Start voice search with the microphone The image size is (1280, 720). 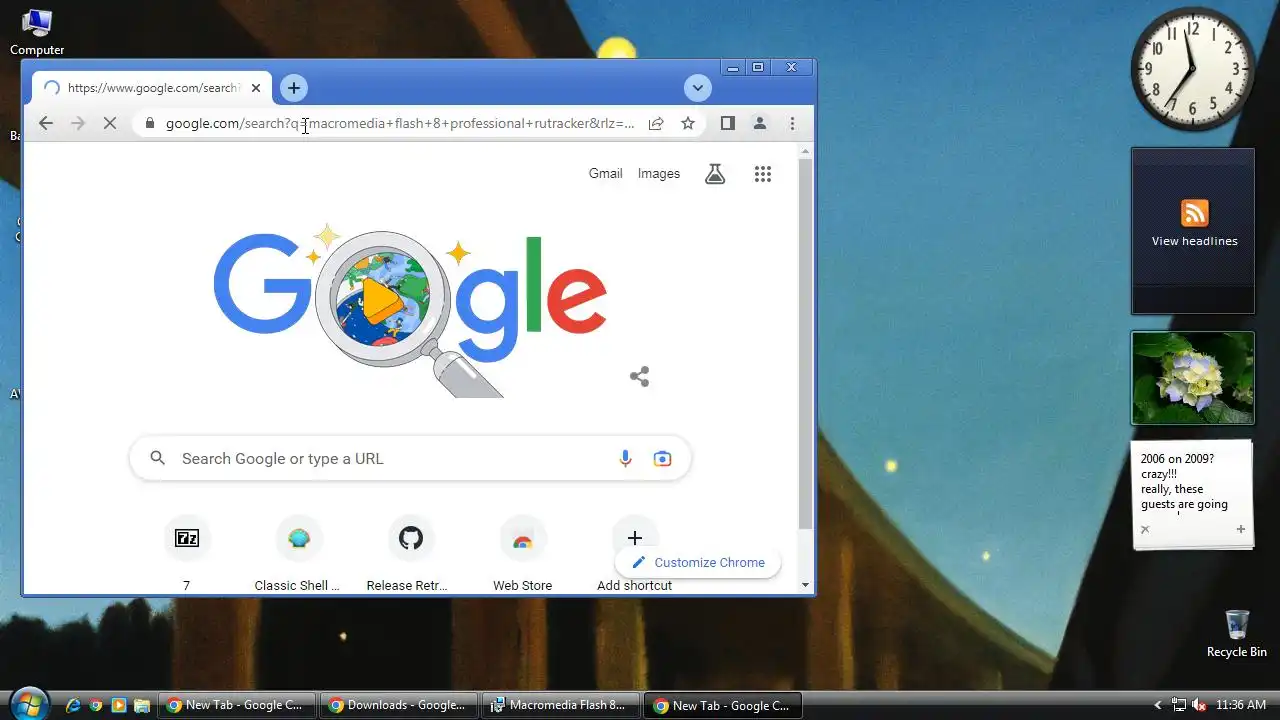pyautogui.click(x=625, y=458)
